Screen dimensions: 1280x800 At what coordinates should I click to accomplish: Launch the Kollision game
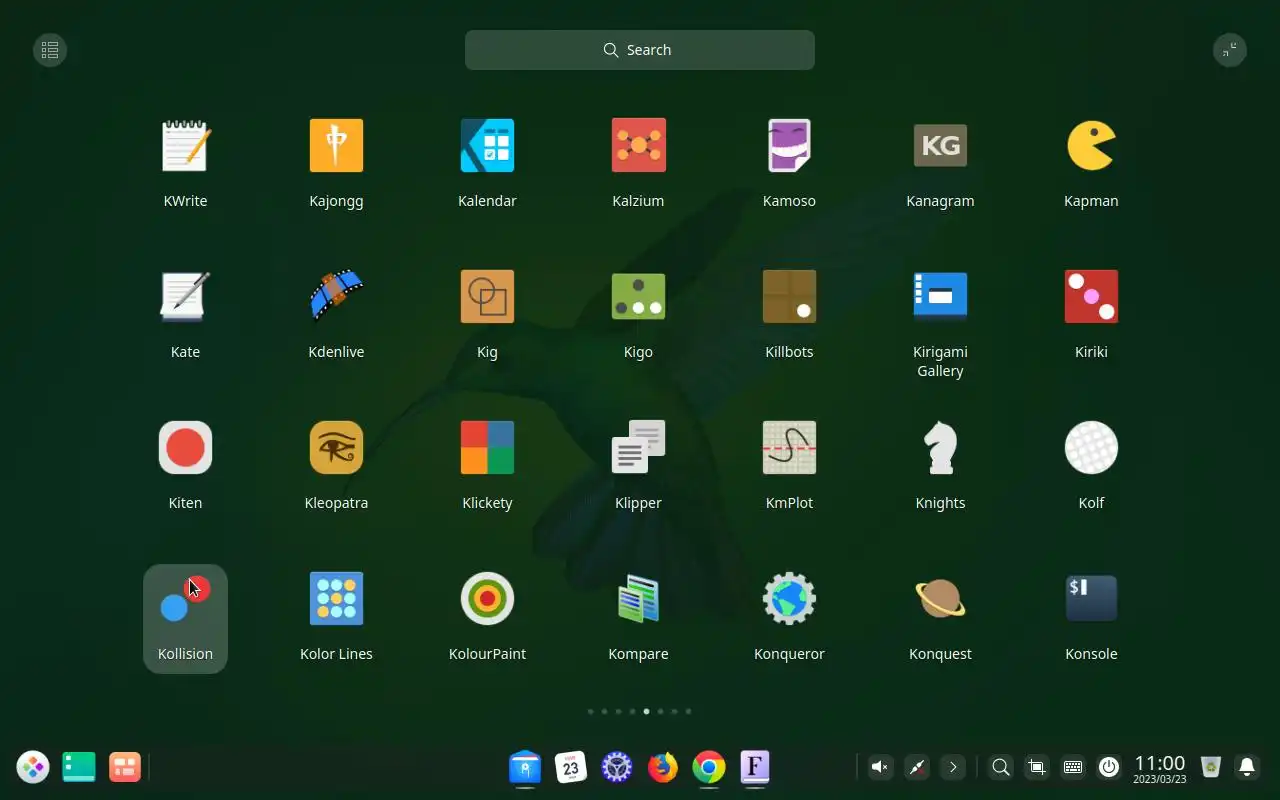[185, 618]
